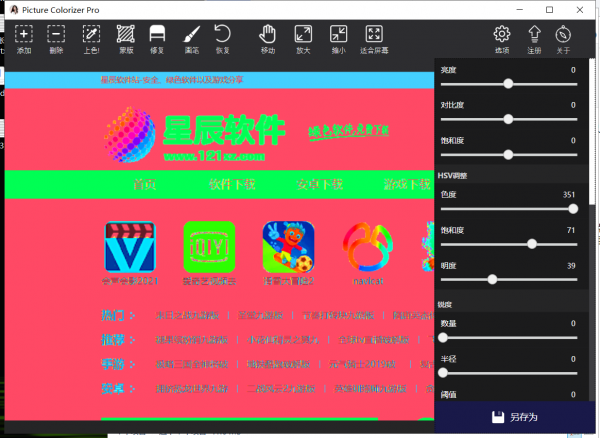
Task: Click the 色度 hue slider handle at 351
Action: pyautogui.click(x=573, y=209)
